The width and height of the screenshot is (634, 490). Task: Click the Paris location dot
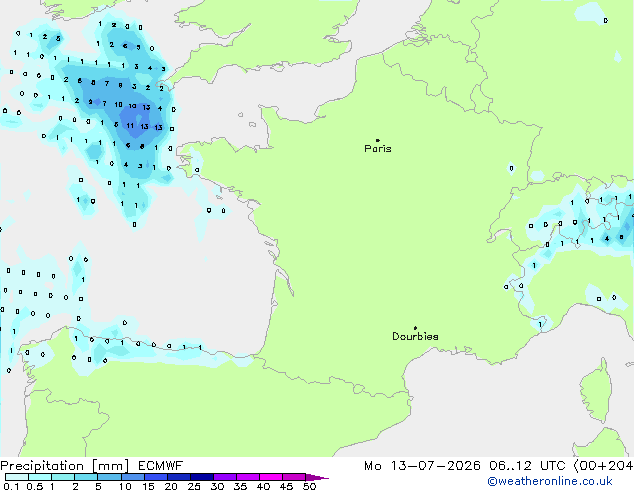coord(378,140)
